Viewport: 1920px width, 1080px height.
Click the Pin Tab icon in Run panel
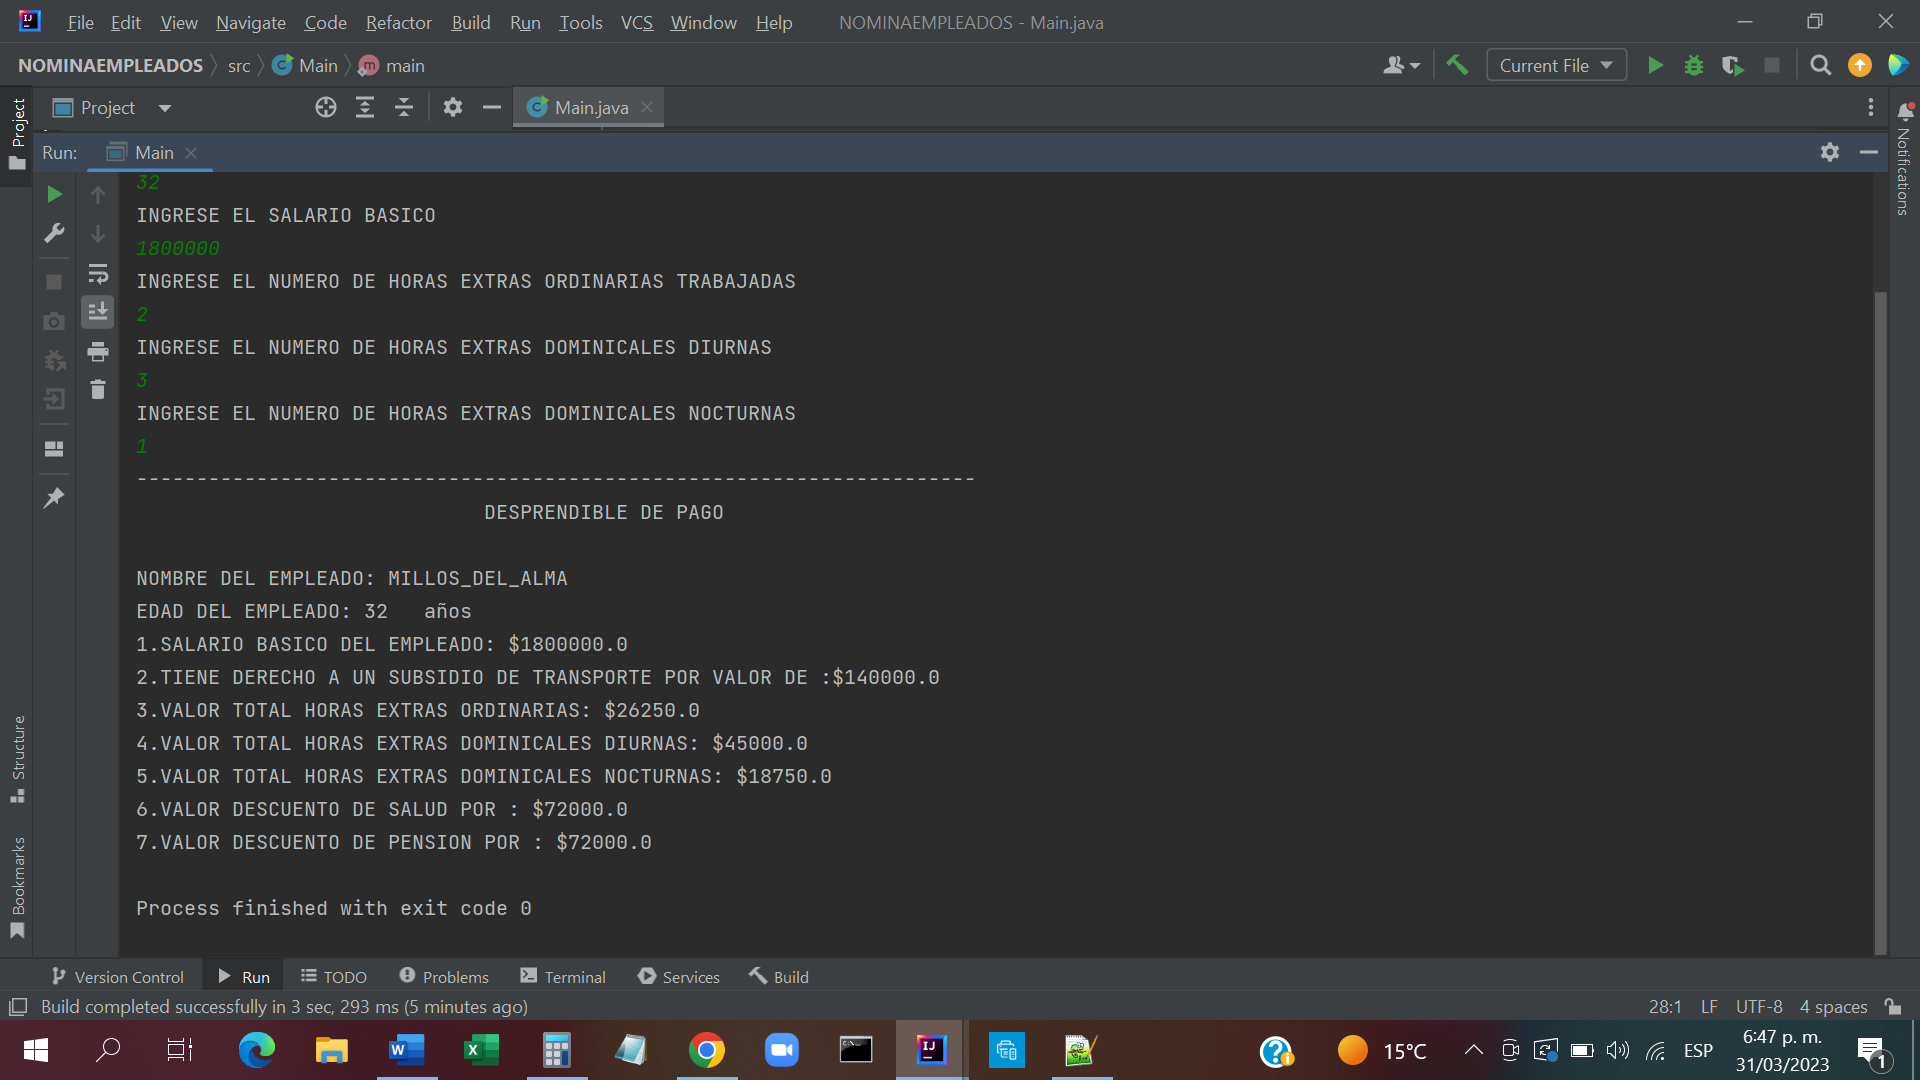click(54, 498)
